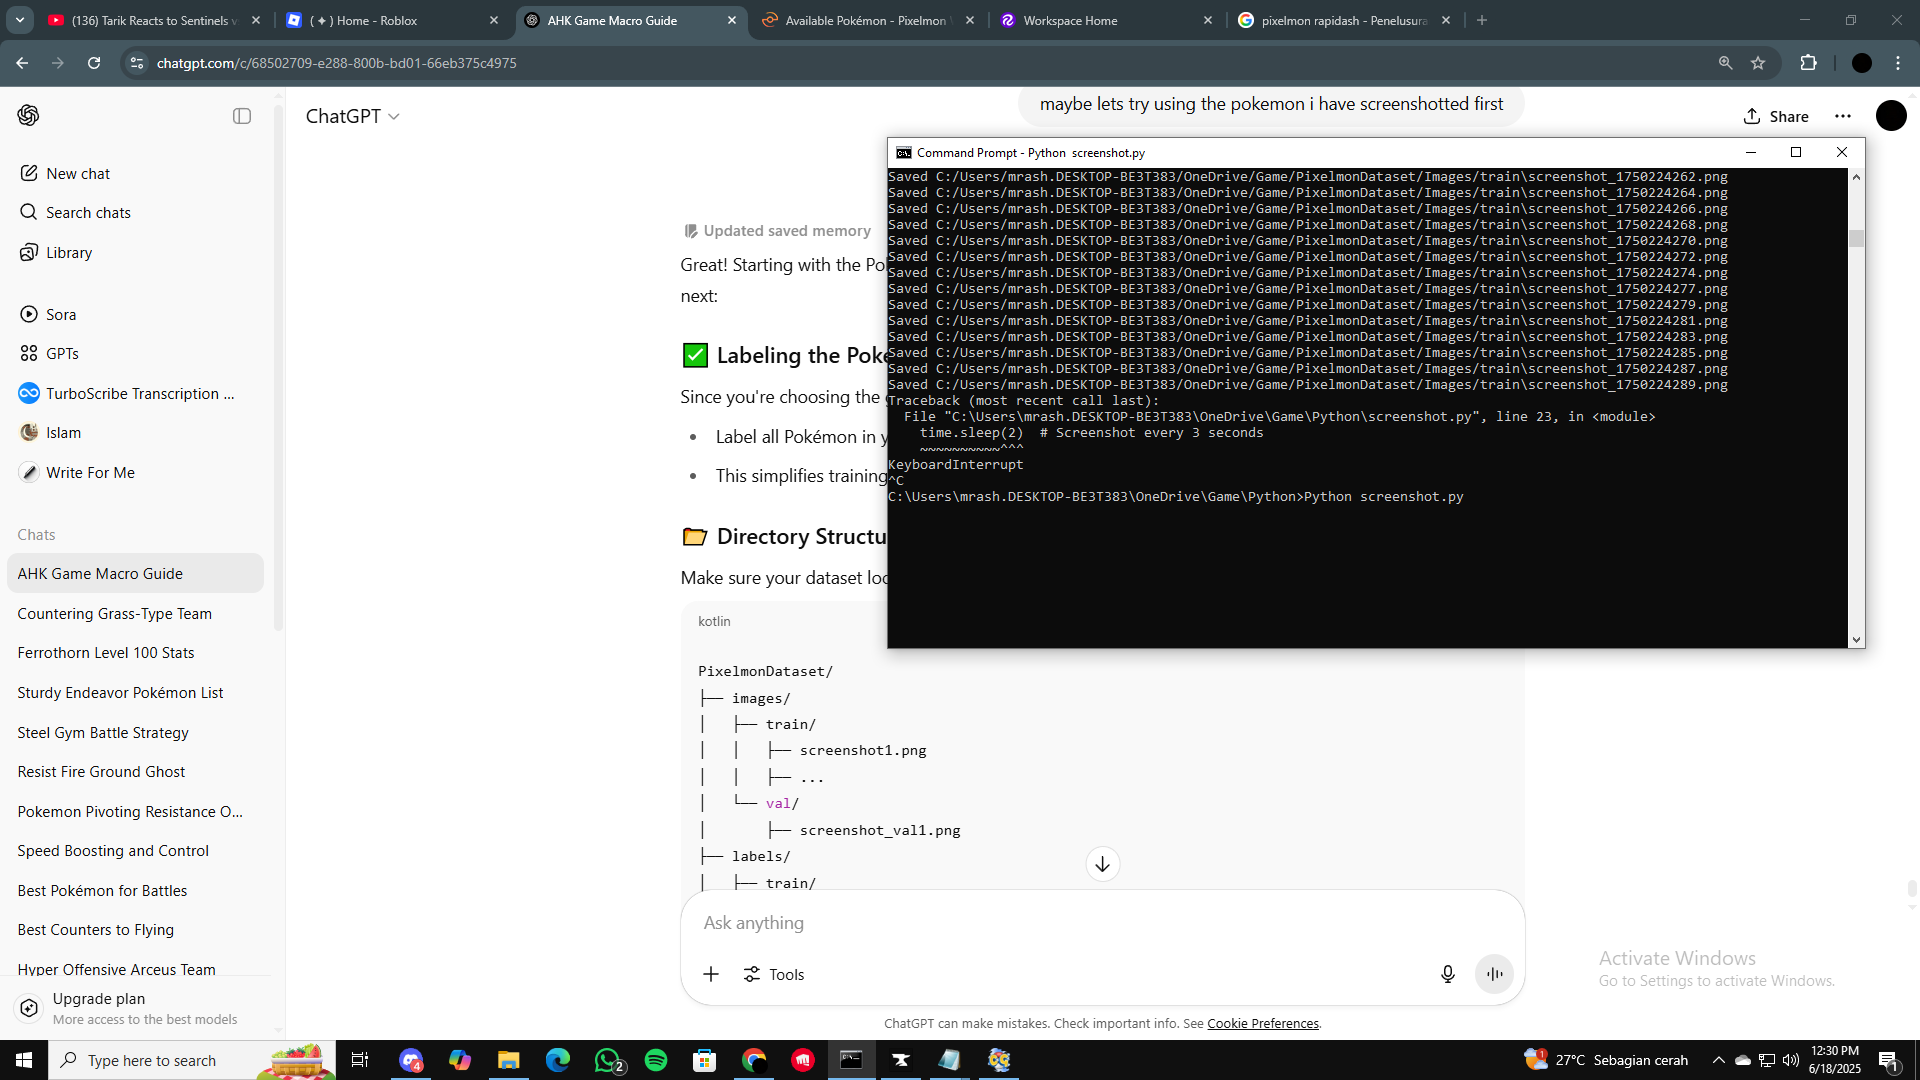Open the Tools menu in composer

click(x=774, y=974)
